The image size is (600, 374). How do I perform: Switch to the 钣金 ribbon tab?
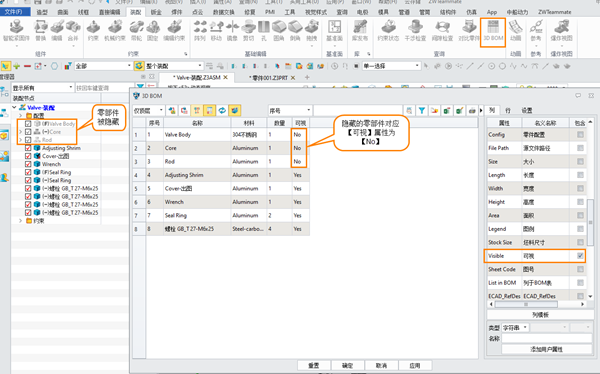click(x=156, y=12)
